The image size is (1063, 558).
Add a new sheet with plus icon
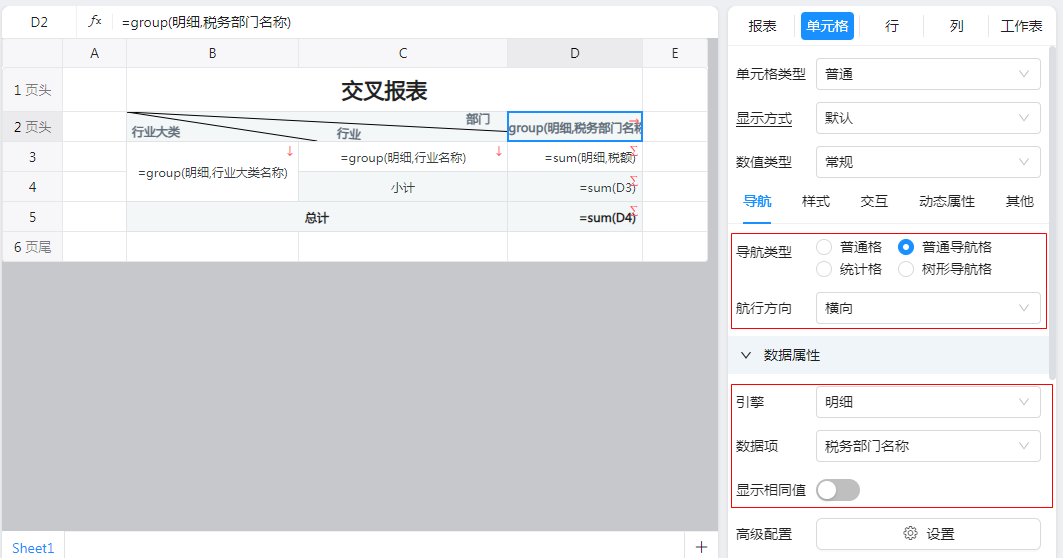[x=701, y=547]
